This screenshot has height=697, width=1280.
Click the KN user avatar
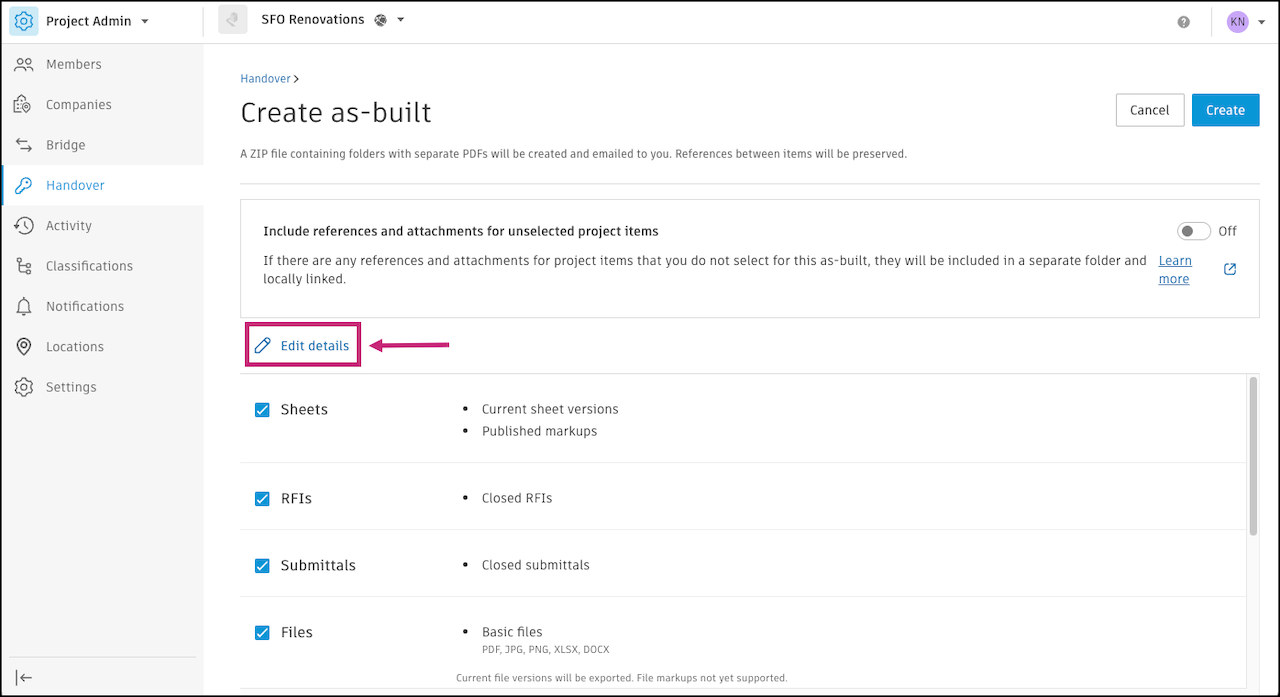pyautogui.click(x=1238, y=22)
